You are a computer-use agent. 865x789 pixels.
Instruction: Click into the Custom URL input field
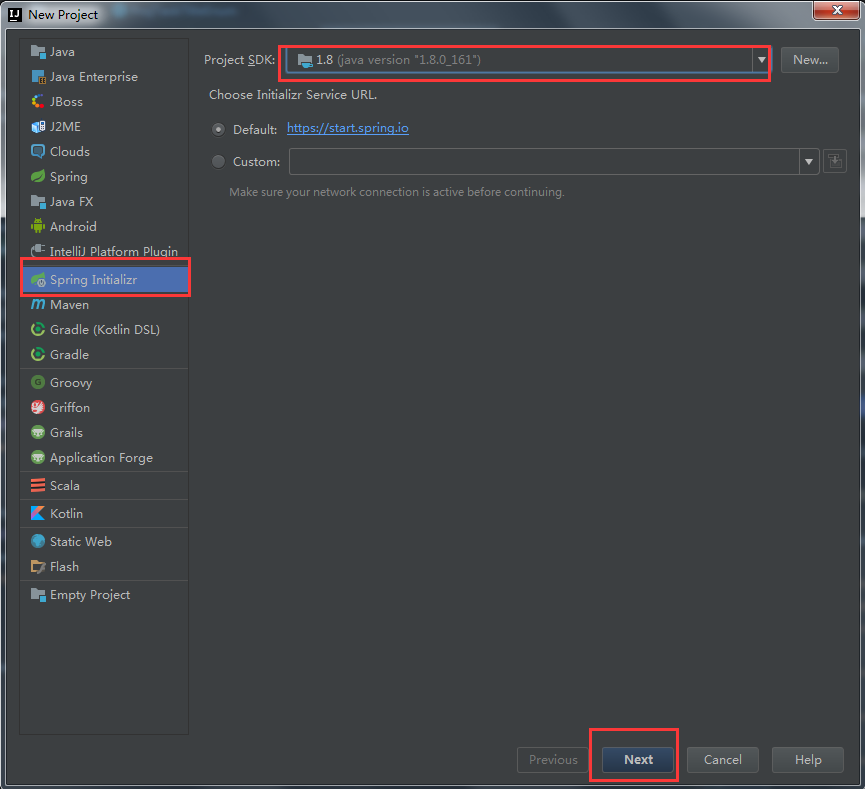coord(544,162)
